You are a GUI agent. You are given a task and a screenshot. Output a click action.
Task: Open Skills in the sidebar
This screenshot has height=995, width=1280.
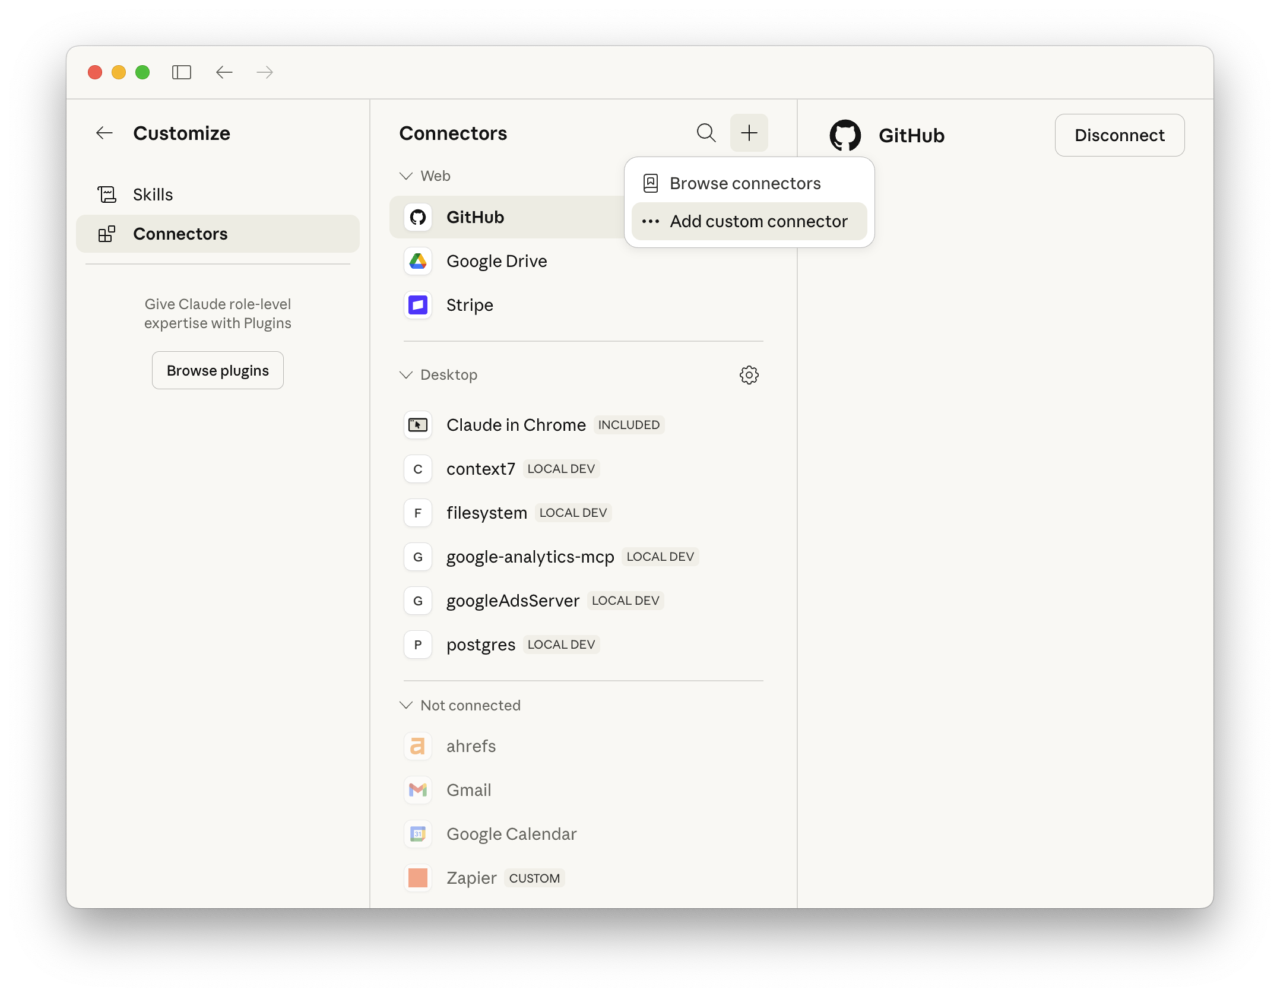pyautogui.click(x=153, y=195)
